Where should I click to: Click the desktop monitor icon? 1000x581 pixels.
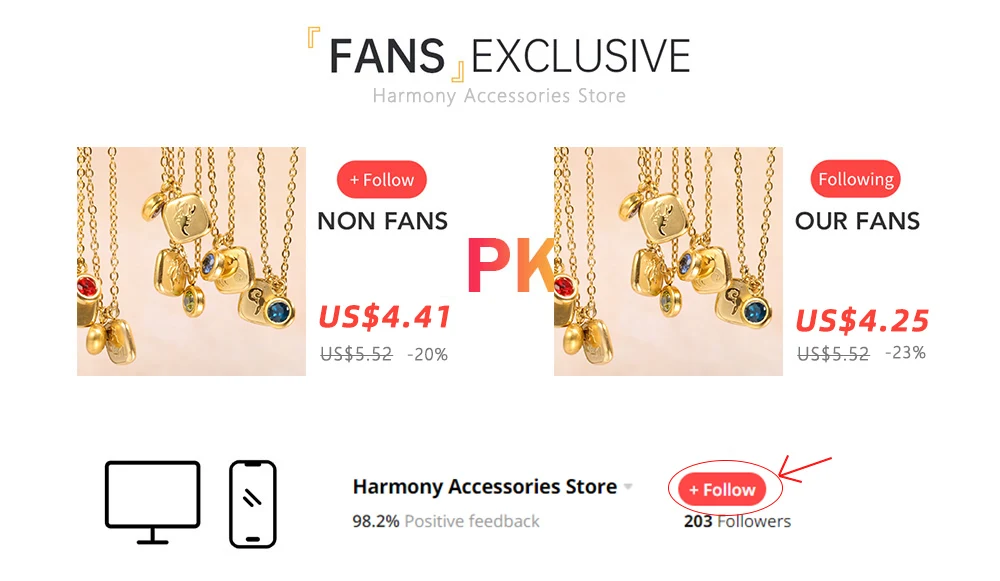click(152, 503)
